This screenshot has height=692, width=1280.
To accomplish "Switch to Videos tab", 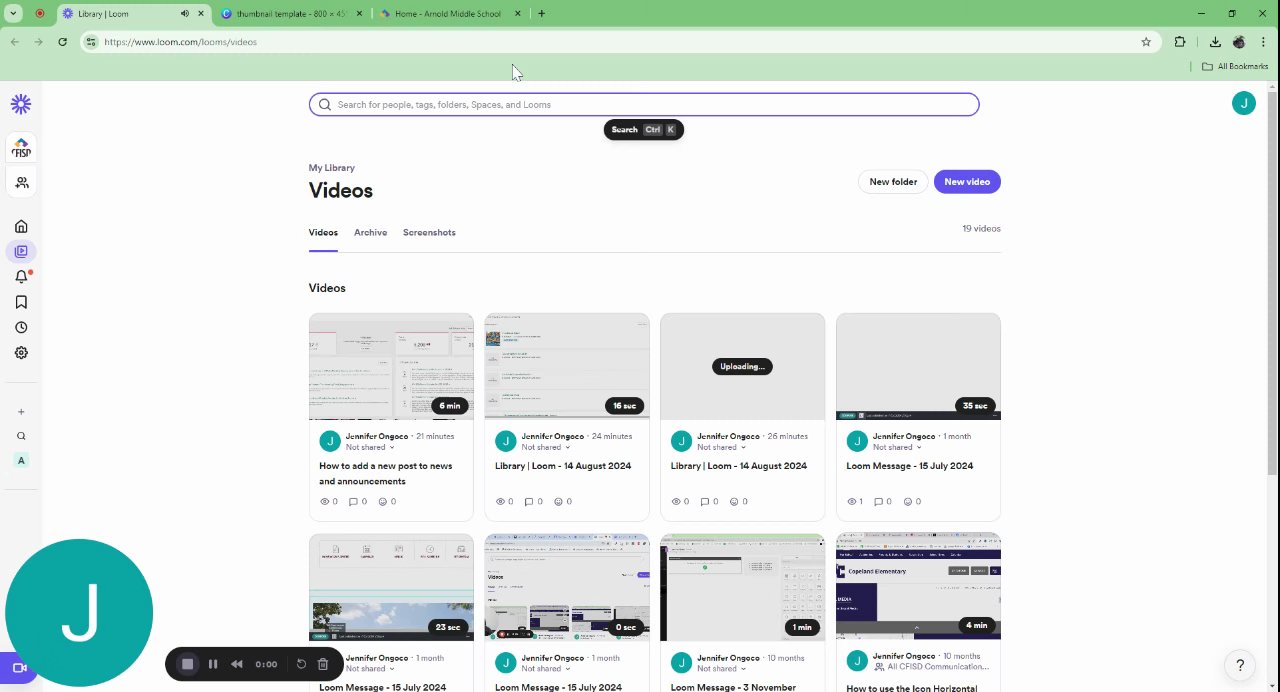I will point(323,232).
